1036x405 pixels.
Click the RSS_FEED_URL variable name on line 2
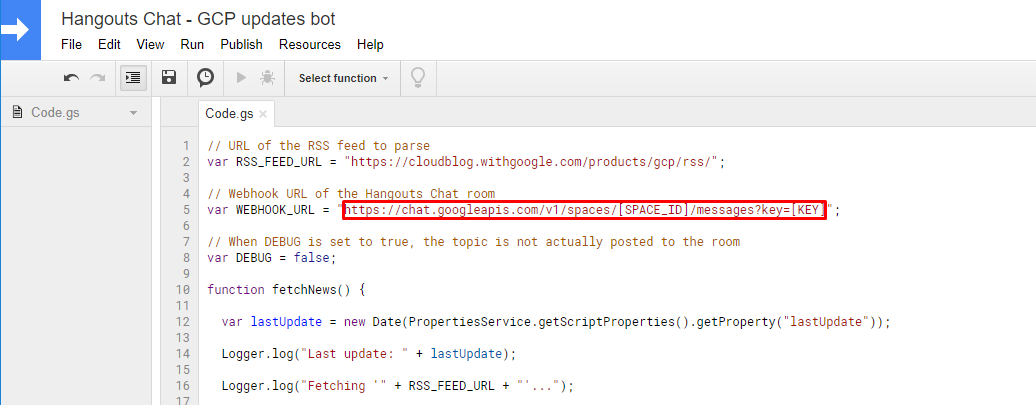pyautogui.click(x=279, y=162)
